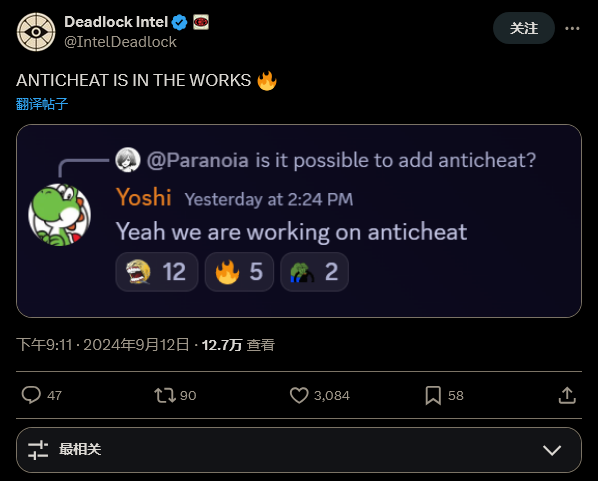
Task: Bookmark the post with bookmark icon
Action: point(433,395)
